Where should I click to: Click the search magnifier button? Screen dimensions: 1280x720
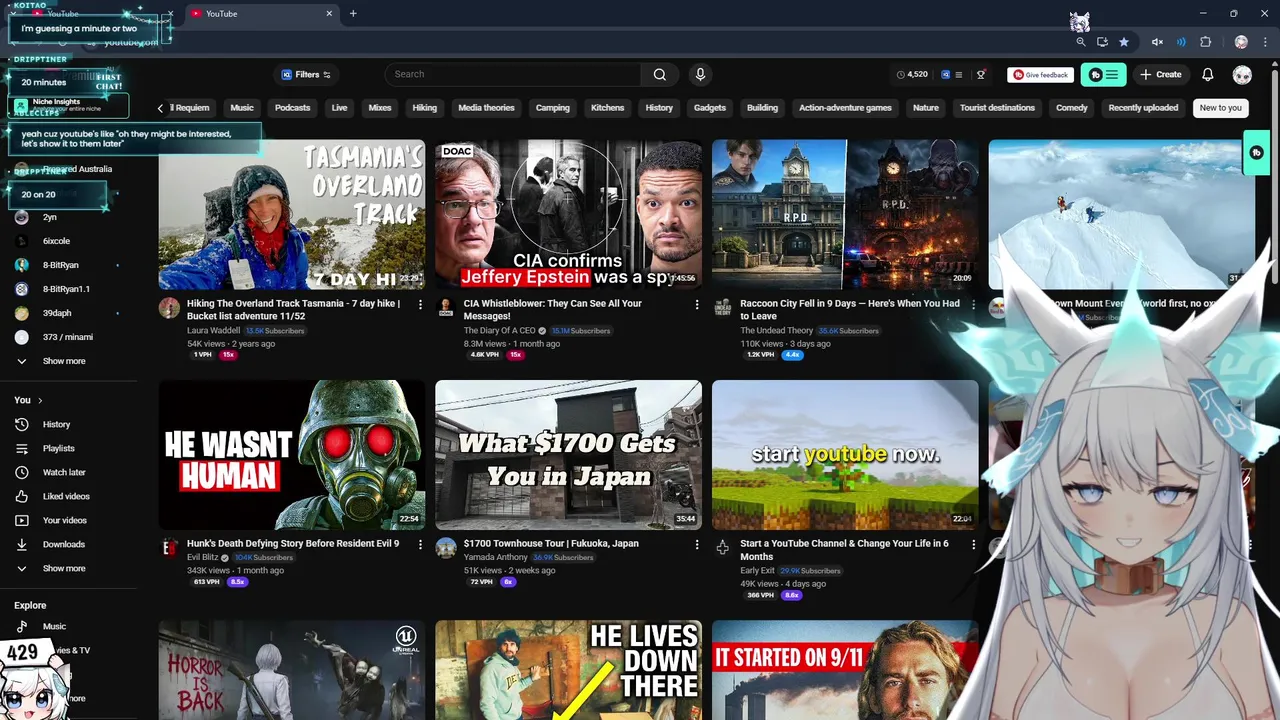[659, 74]
